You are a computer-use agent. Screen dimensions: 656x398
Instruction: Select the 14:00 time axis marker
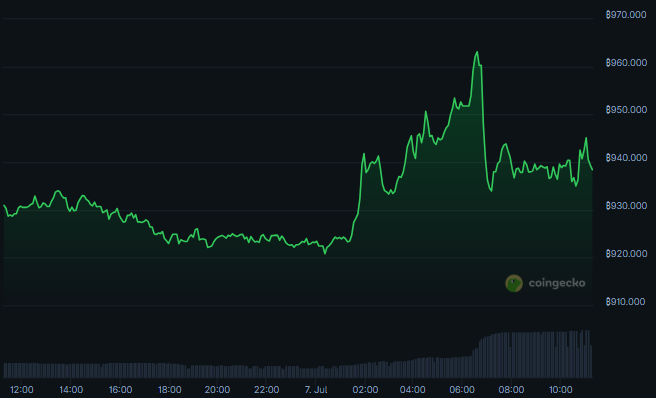(71, 390)
